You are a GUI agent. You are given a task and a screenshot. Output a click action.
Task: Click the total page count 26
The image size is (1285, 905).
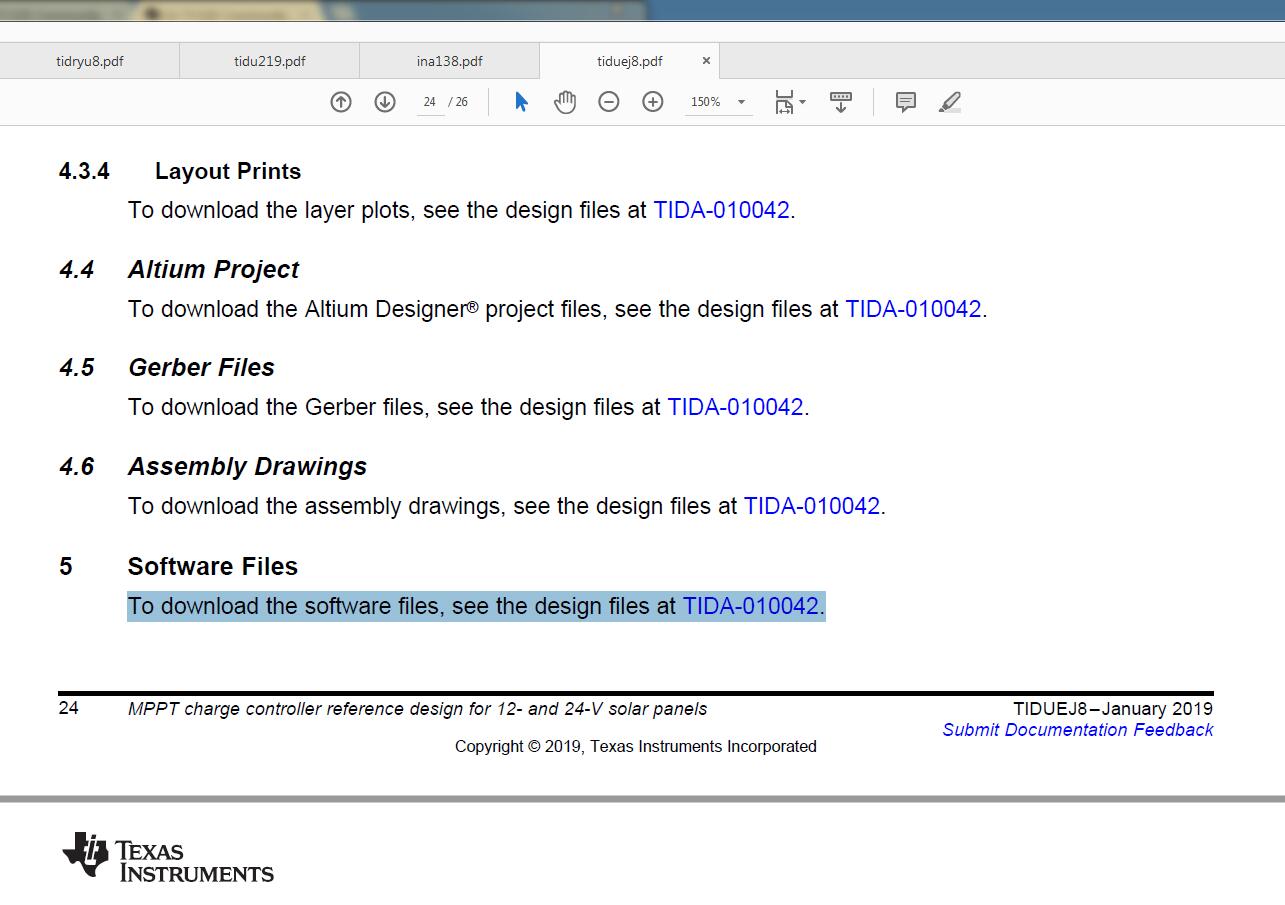(x=461, y=102)
